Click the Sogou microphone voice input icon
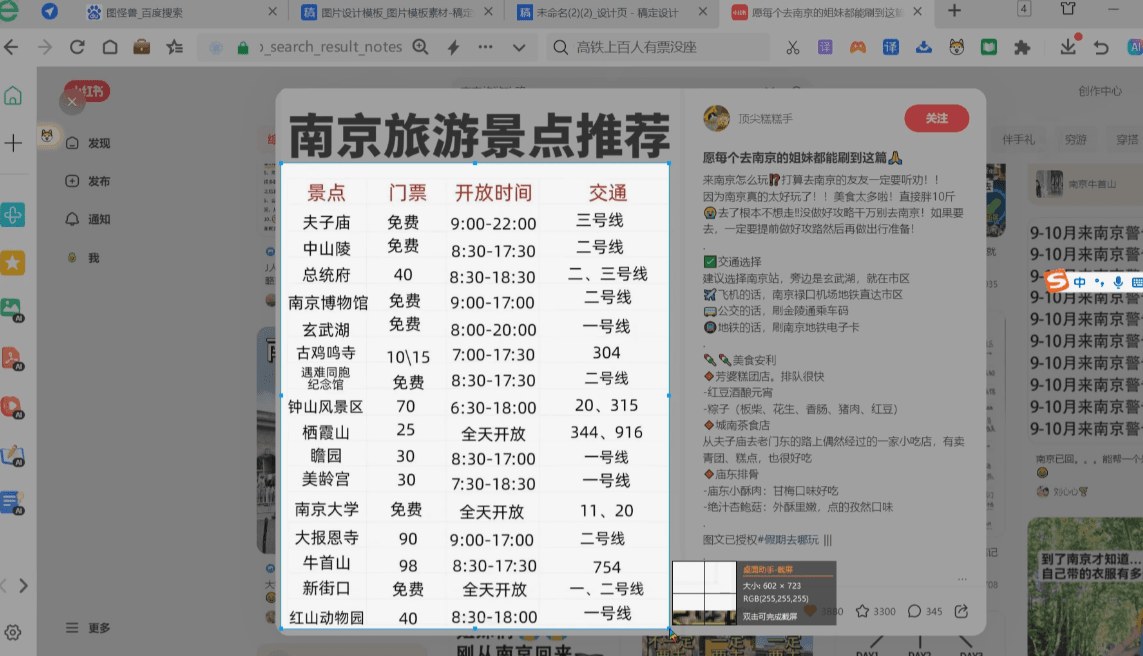This screenshot has width=1143, height=656. pyautogui.click(x=1118, y=282)
